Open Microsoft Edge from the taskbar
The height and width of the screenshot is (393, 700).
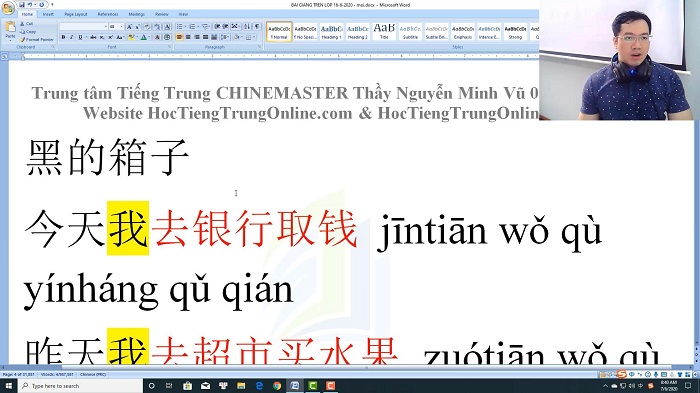click(x=259, y=386)
